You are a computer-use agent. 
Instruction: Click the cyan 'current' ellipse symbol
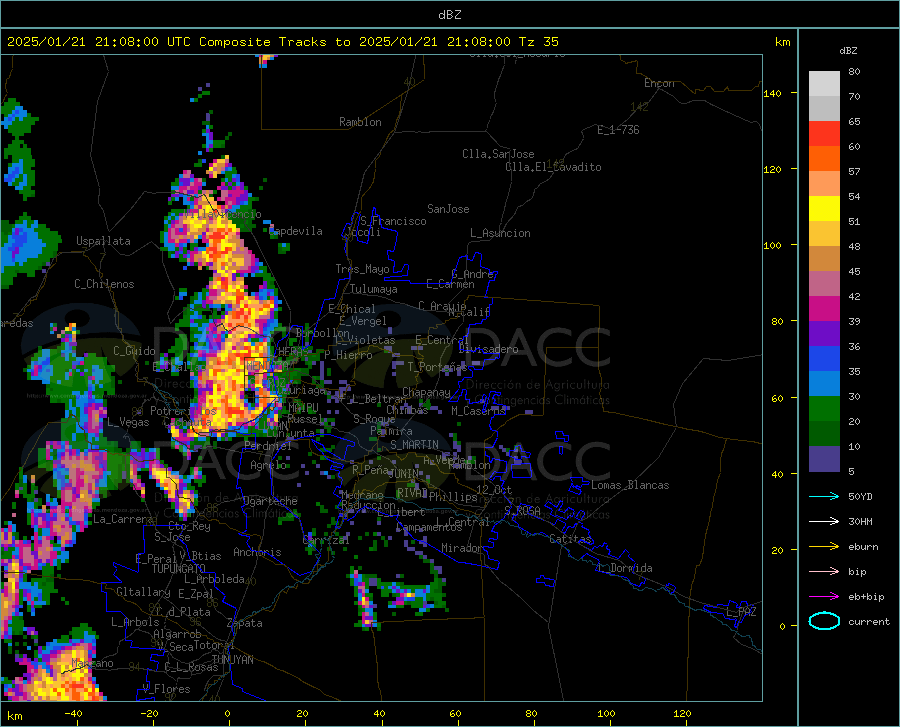click(x=824, y=621)
